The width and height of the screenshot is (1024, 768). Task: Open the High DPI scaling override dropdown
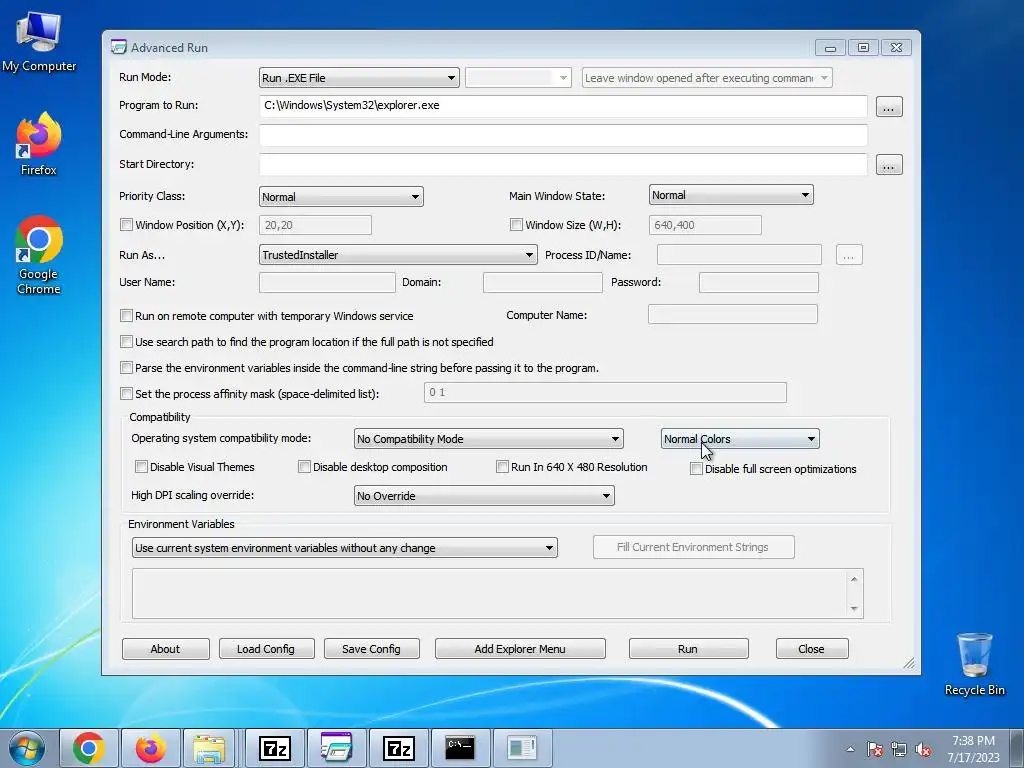pos(484,496)
